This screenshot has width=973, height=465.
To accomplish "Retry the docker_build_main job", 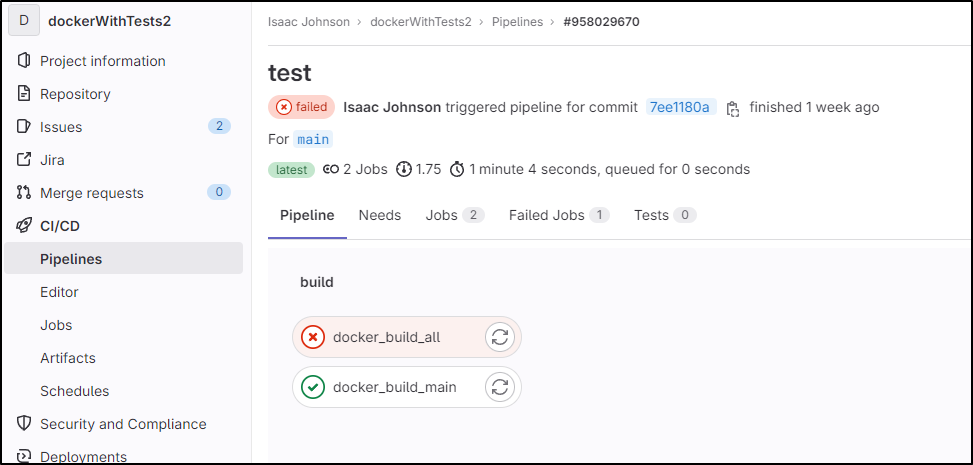I will click(x=500, y=387).
